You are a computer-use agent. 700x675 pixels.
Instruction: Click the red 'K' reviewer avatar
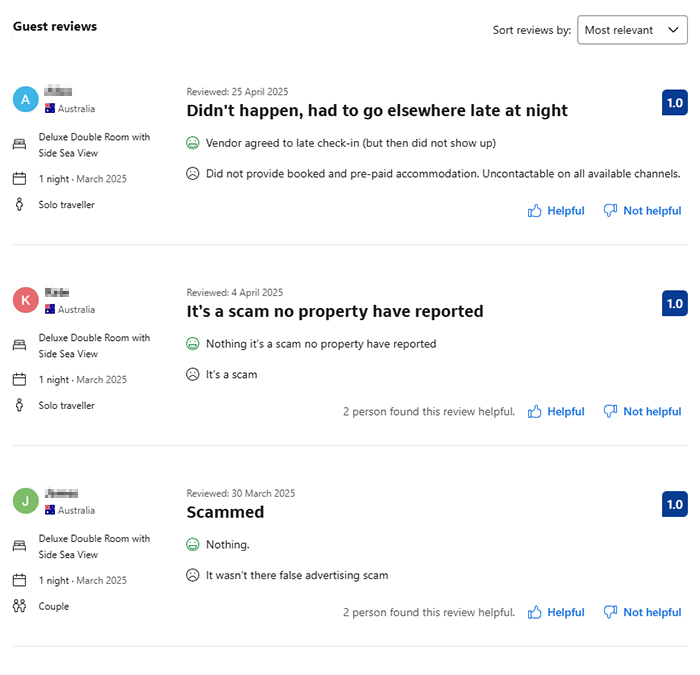(x=26, y=300)
